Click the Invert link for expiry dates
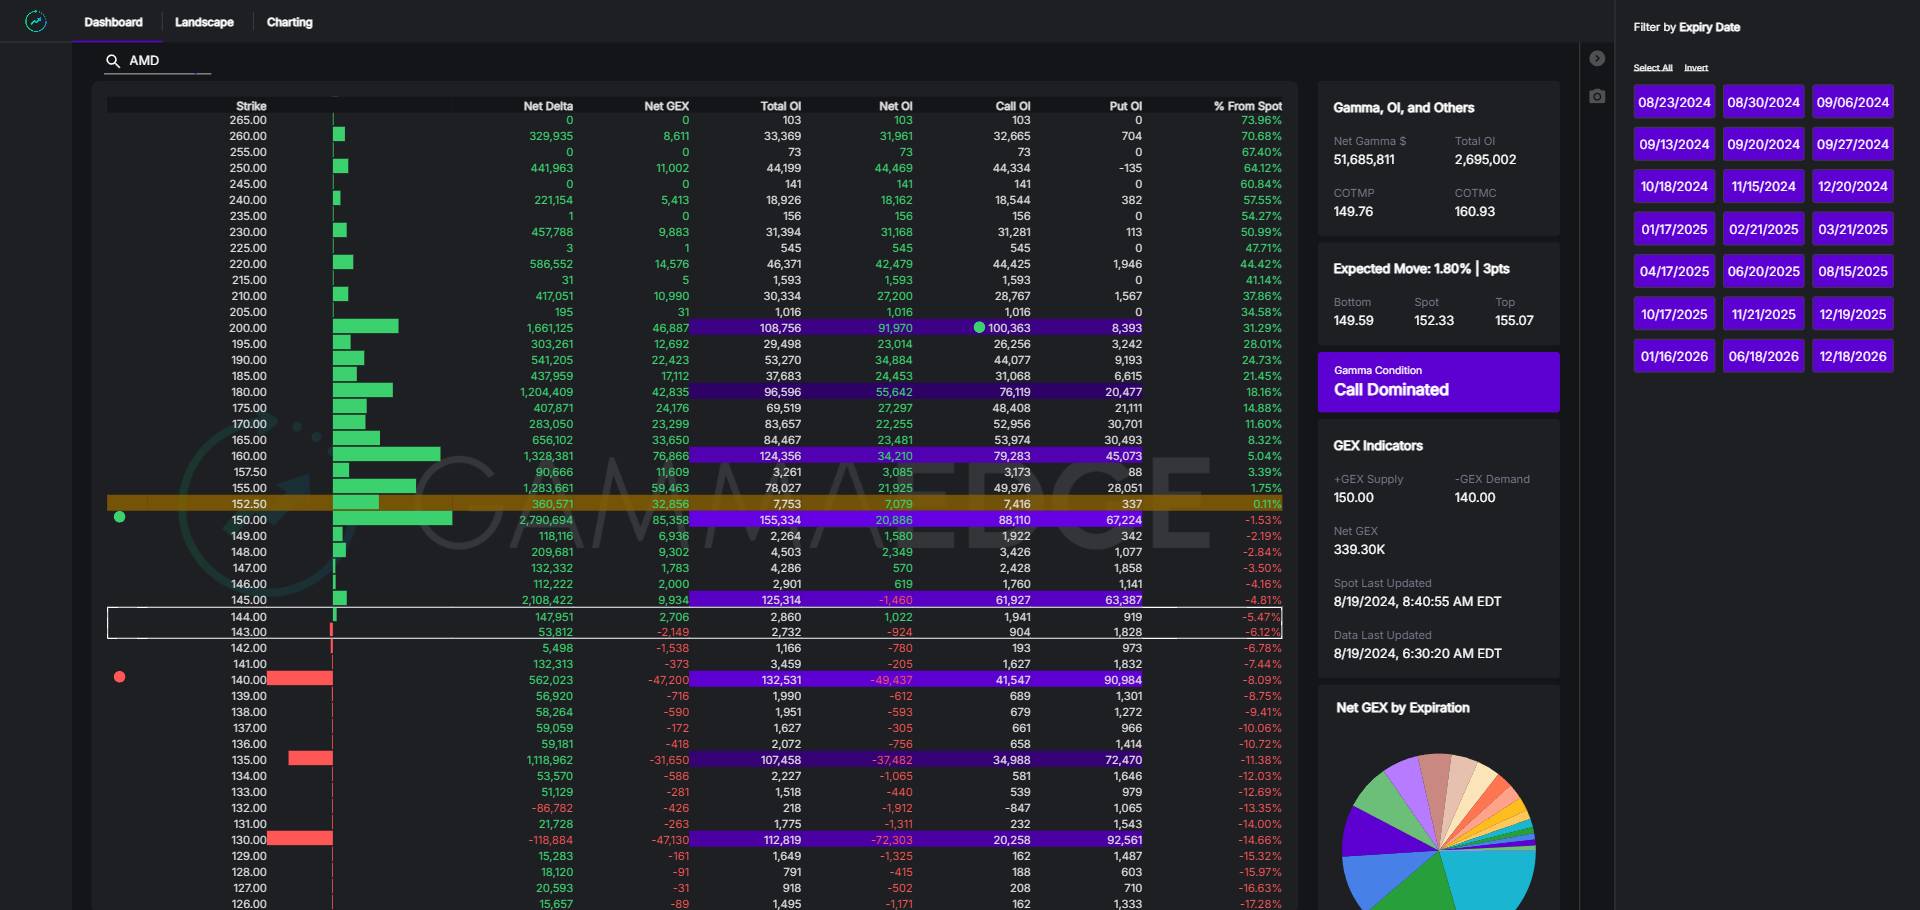The height and width of the screenshot is (910, 1920). 1696,68
